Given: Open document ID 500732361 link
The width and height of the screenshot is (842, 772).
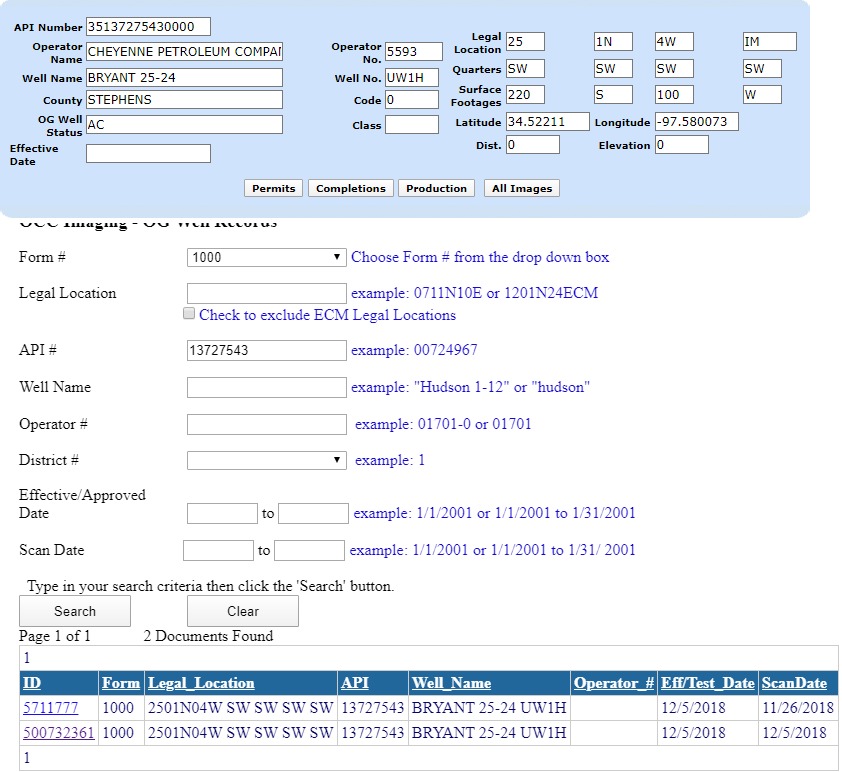Looking at the screenshot, I should 58,733.
